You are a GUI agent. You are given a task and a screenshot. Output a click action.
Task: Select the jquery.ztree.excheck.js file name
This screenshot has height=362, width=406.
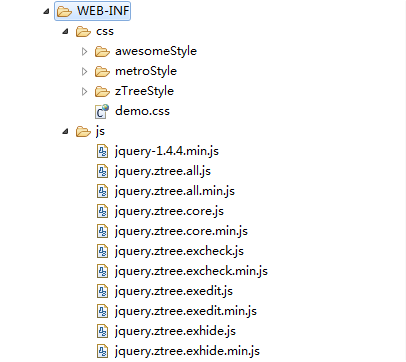coord(179,251)
